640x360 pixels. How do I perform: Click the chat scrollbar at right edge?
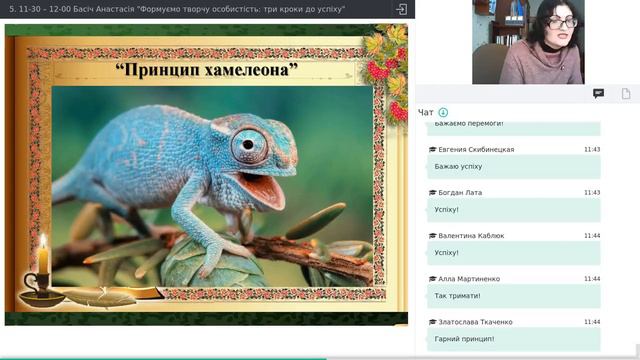[x=638, y=351]
